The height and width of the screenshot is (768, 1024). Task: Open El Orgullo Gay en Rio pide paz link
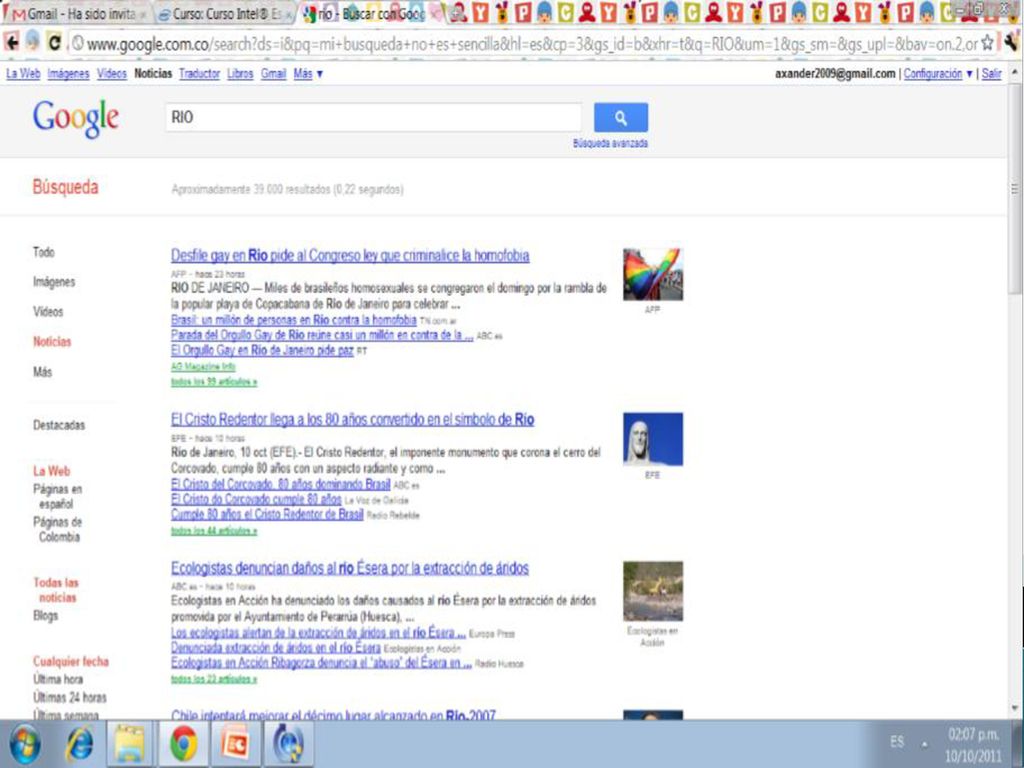pos(263,351)
